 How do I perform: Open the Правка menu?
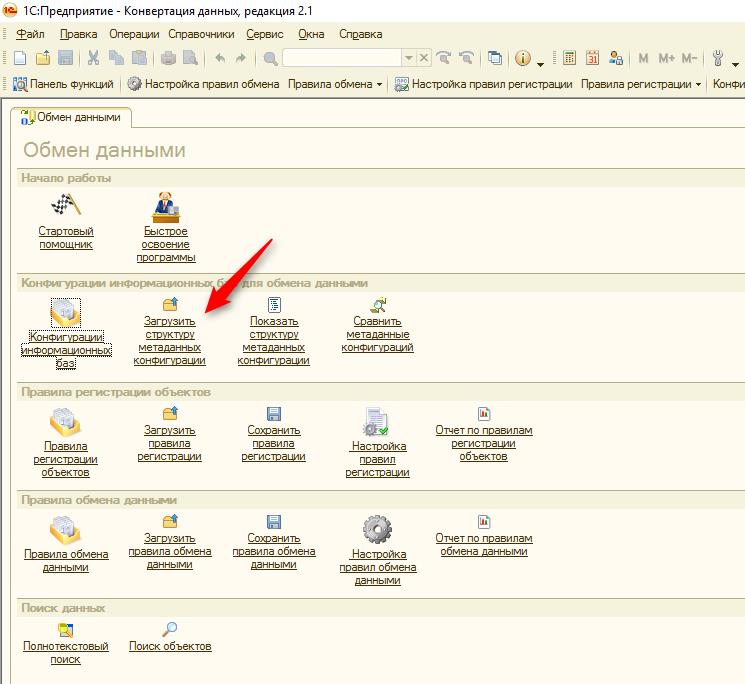coord(78,34)
